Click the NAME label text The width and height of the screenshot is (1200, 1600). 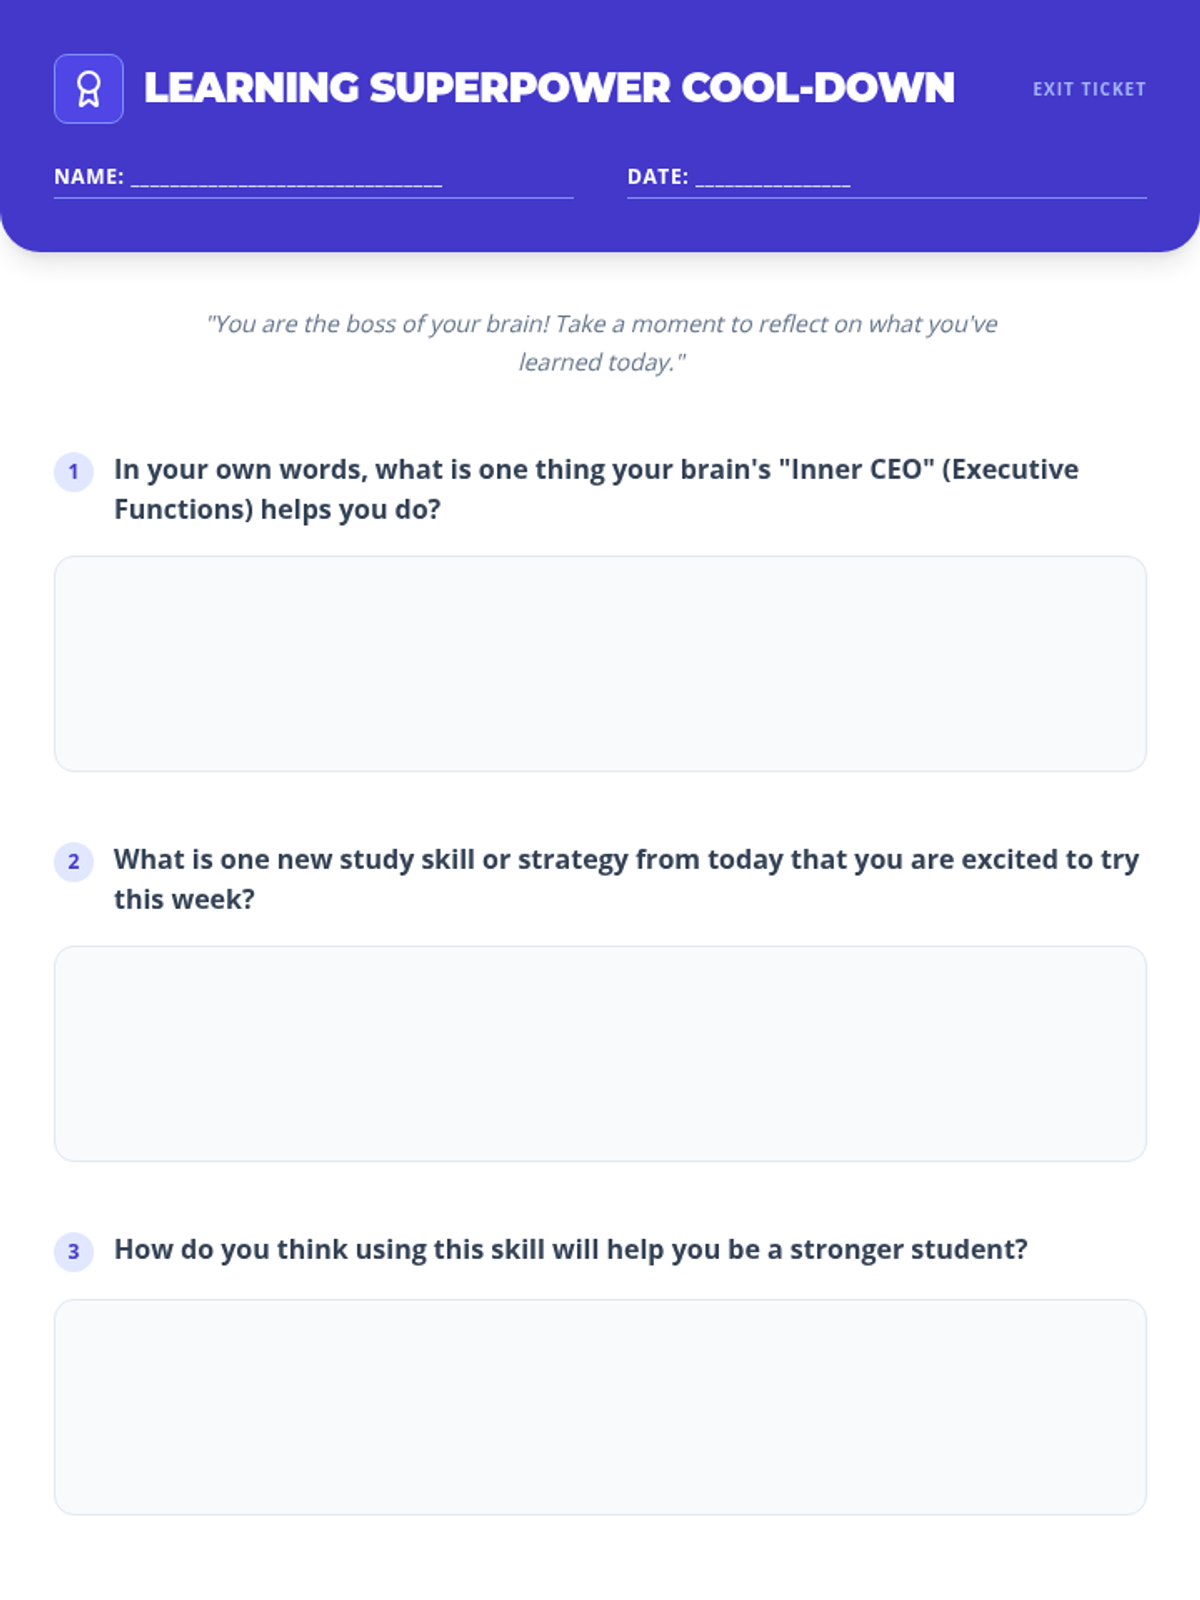(88, 177)
